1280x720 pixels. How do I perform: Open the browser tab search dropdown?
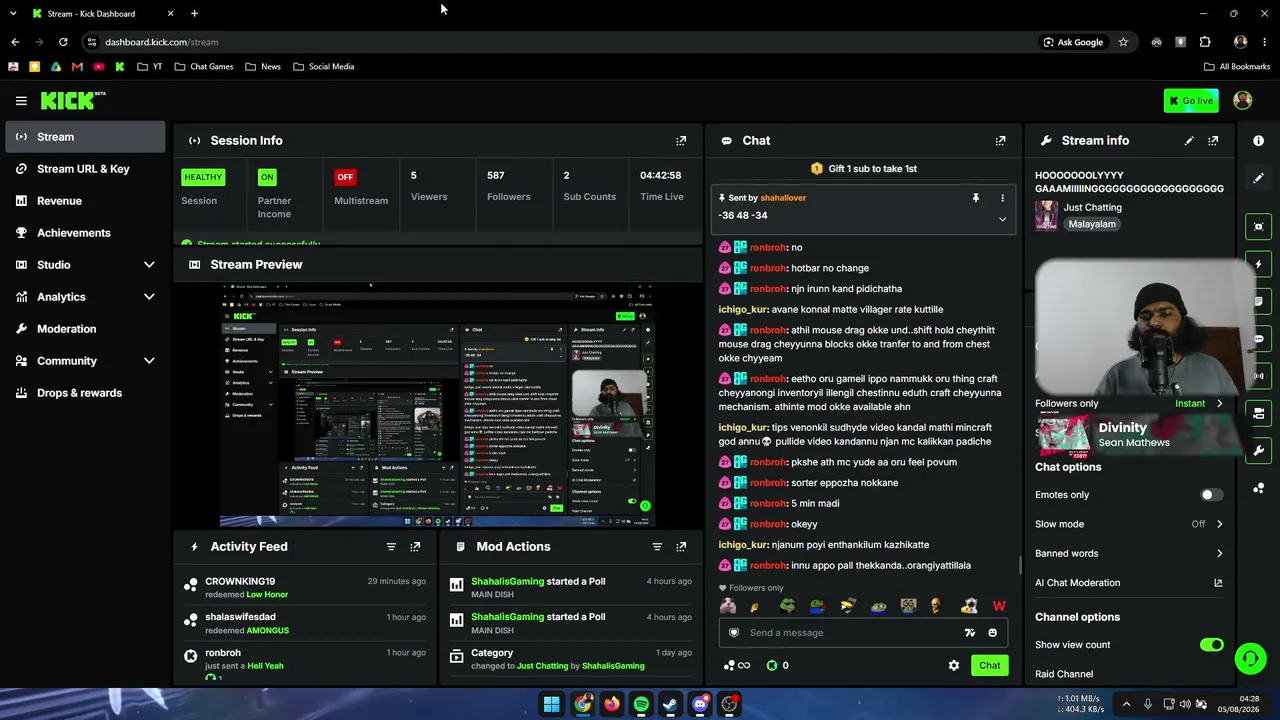14,13
